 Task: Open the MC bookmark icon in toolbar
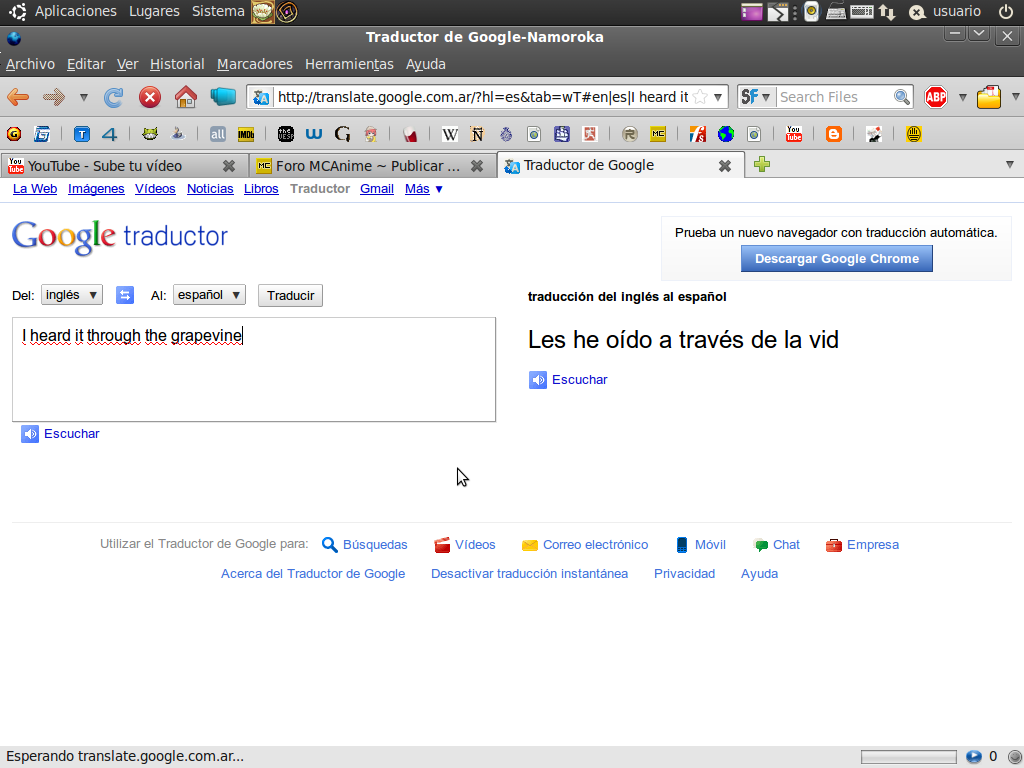(658, 134)
